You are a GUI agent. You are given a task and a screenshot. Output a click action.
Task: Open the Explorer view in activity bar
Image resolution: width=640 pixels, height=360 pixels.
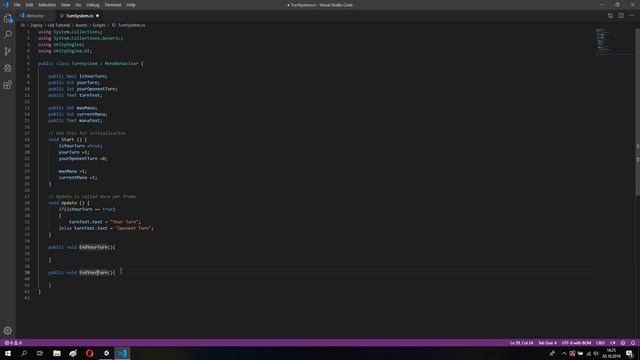click(x=8, y=18)
